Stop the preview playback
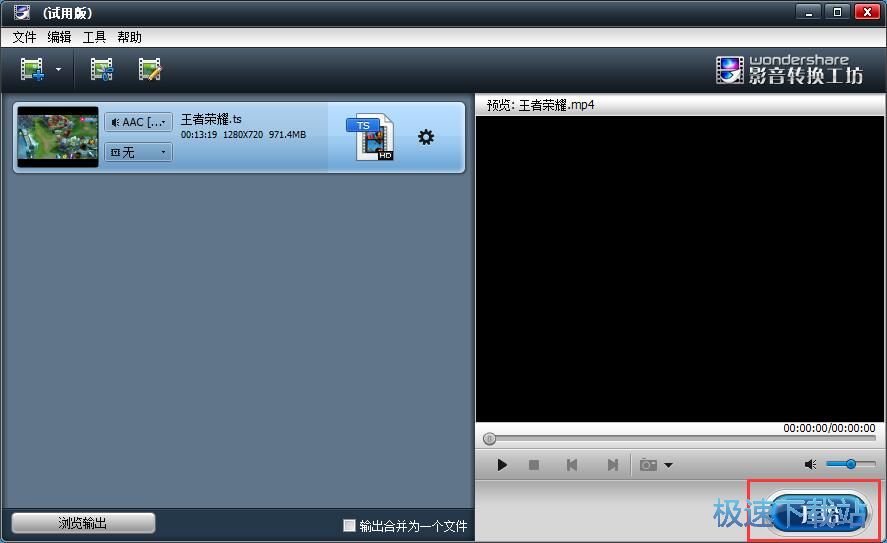This screenshot has height=543, width=887. [x=534, y=465]
